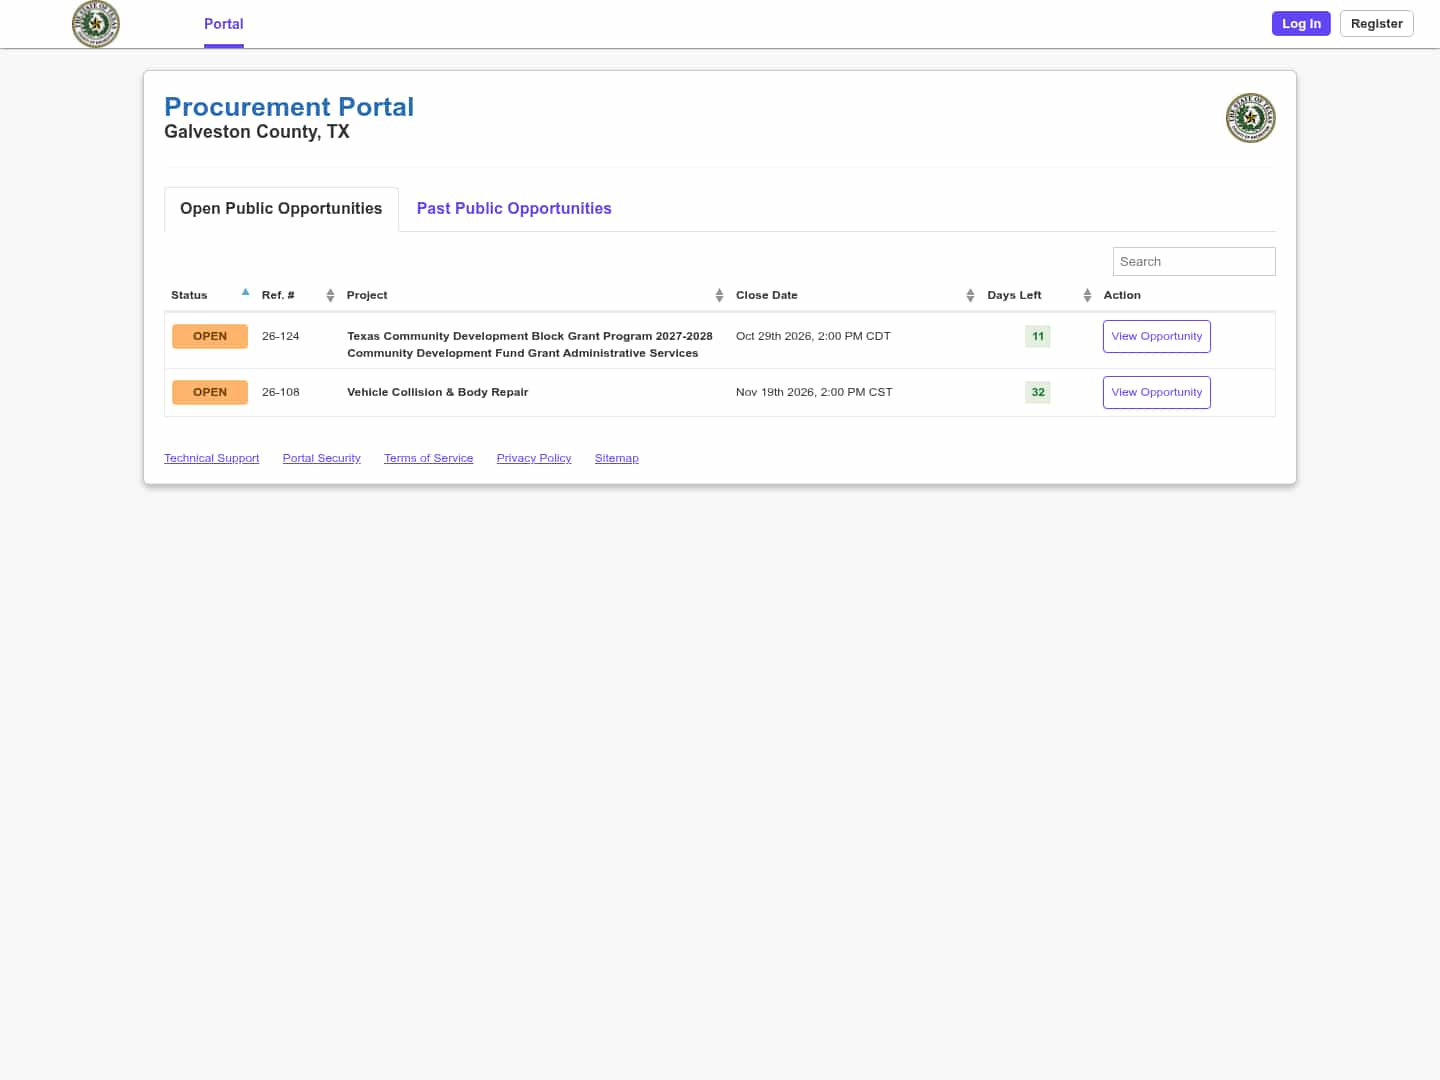Open Technical Support link
The image size is (1440, 1080).
point(212,459)
